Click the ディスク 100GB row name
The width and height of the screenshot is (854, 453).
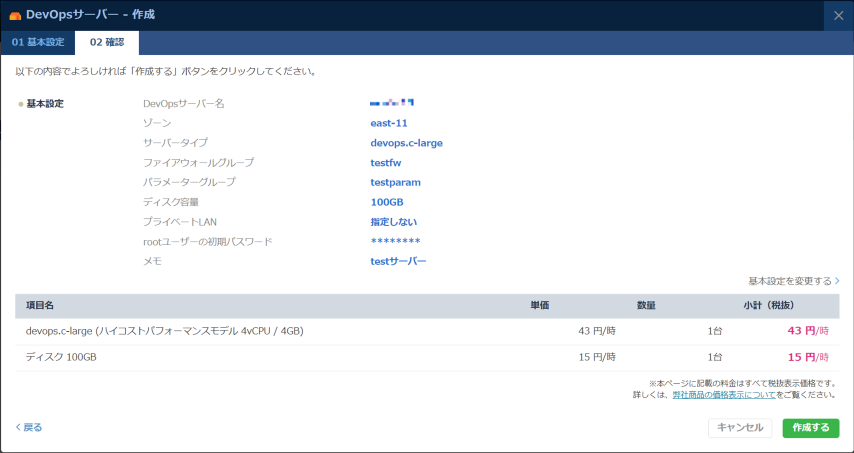click(62, 357)
